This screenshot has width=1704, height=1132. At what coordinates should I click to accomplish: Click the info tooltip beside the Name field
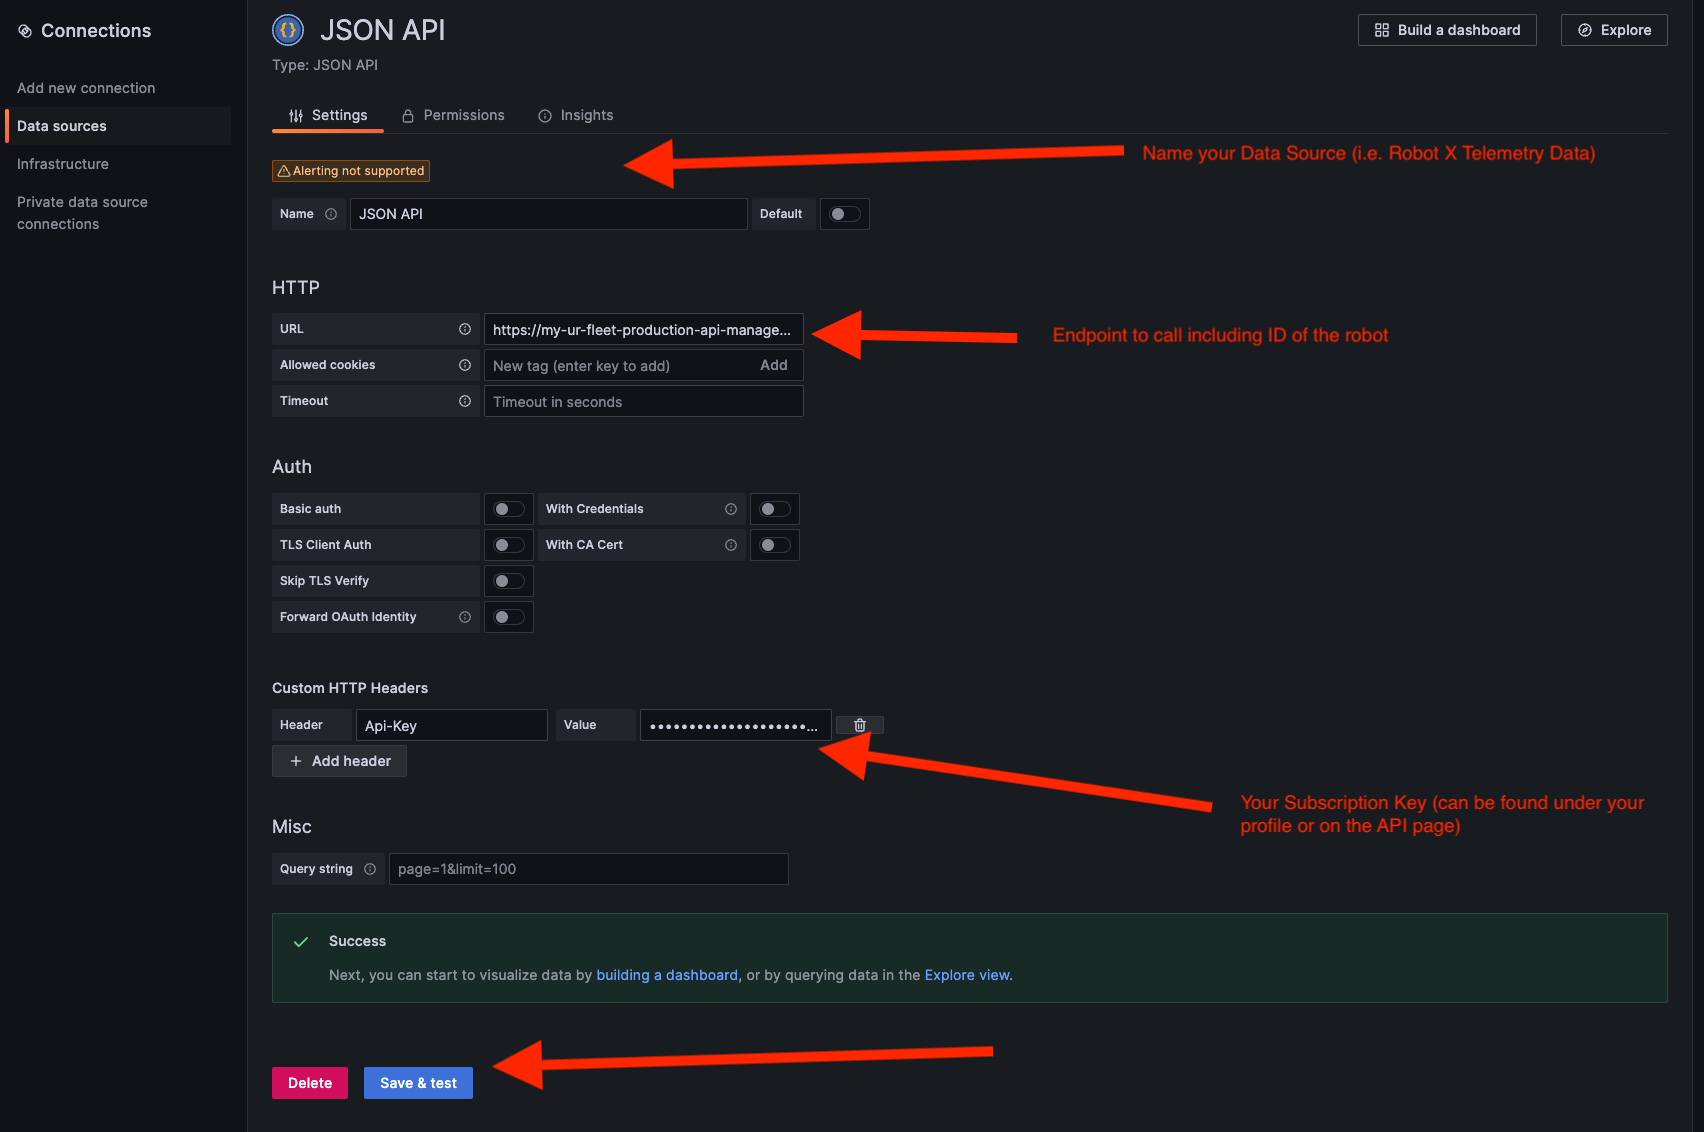click(x=331, y=213)
